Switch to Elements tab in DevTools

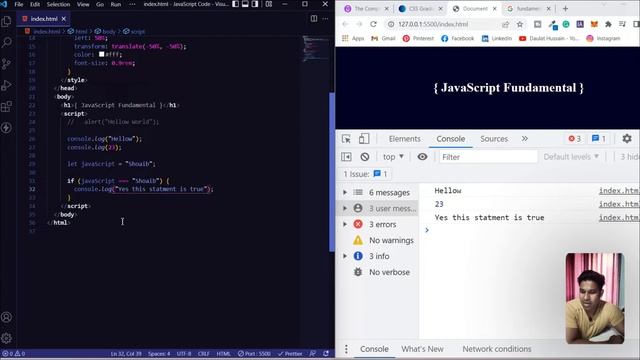click(x=404, y=139)
